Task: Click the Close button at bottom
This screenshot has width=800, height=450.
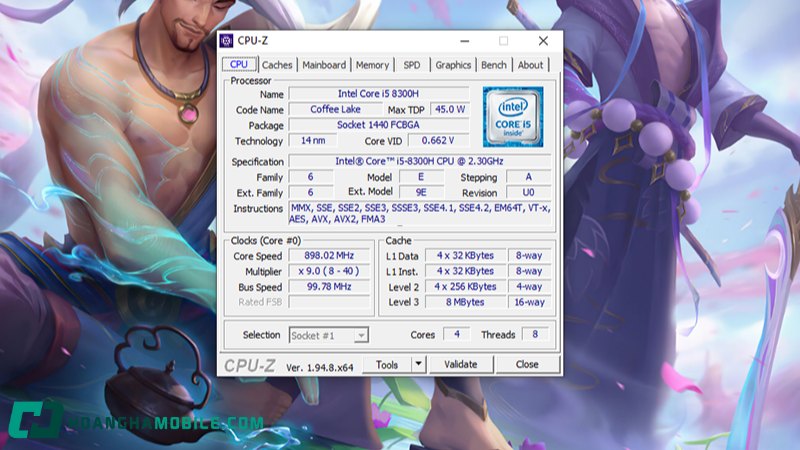Action: click(527, 364)
